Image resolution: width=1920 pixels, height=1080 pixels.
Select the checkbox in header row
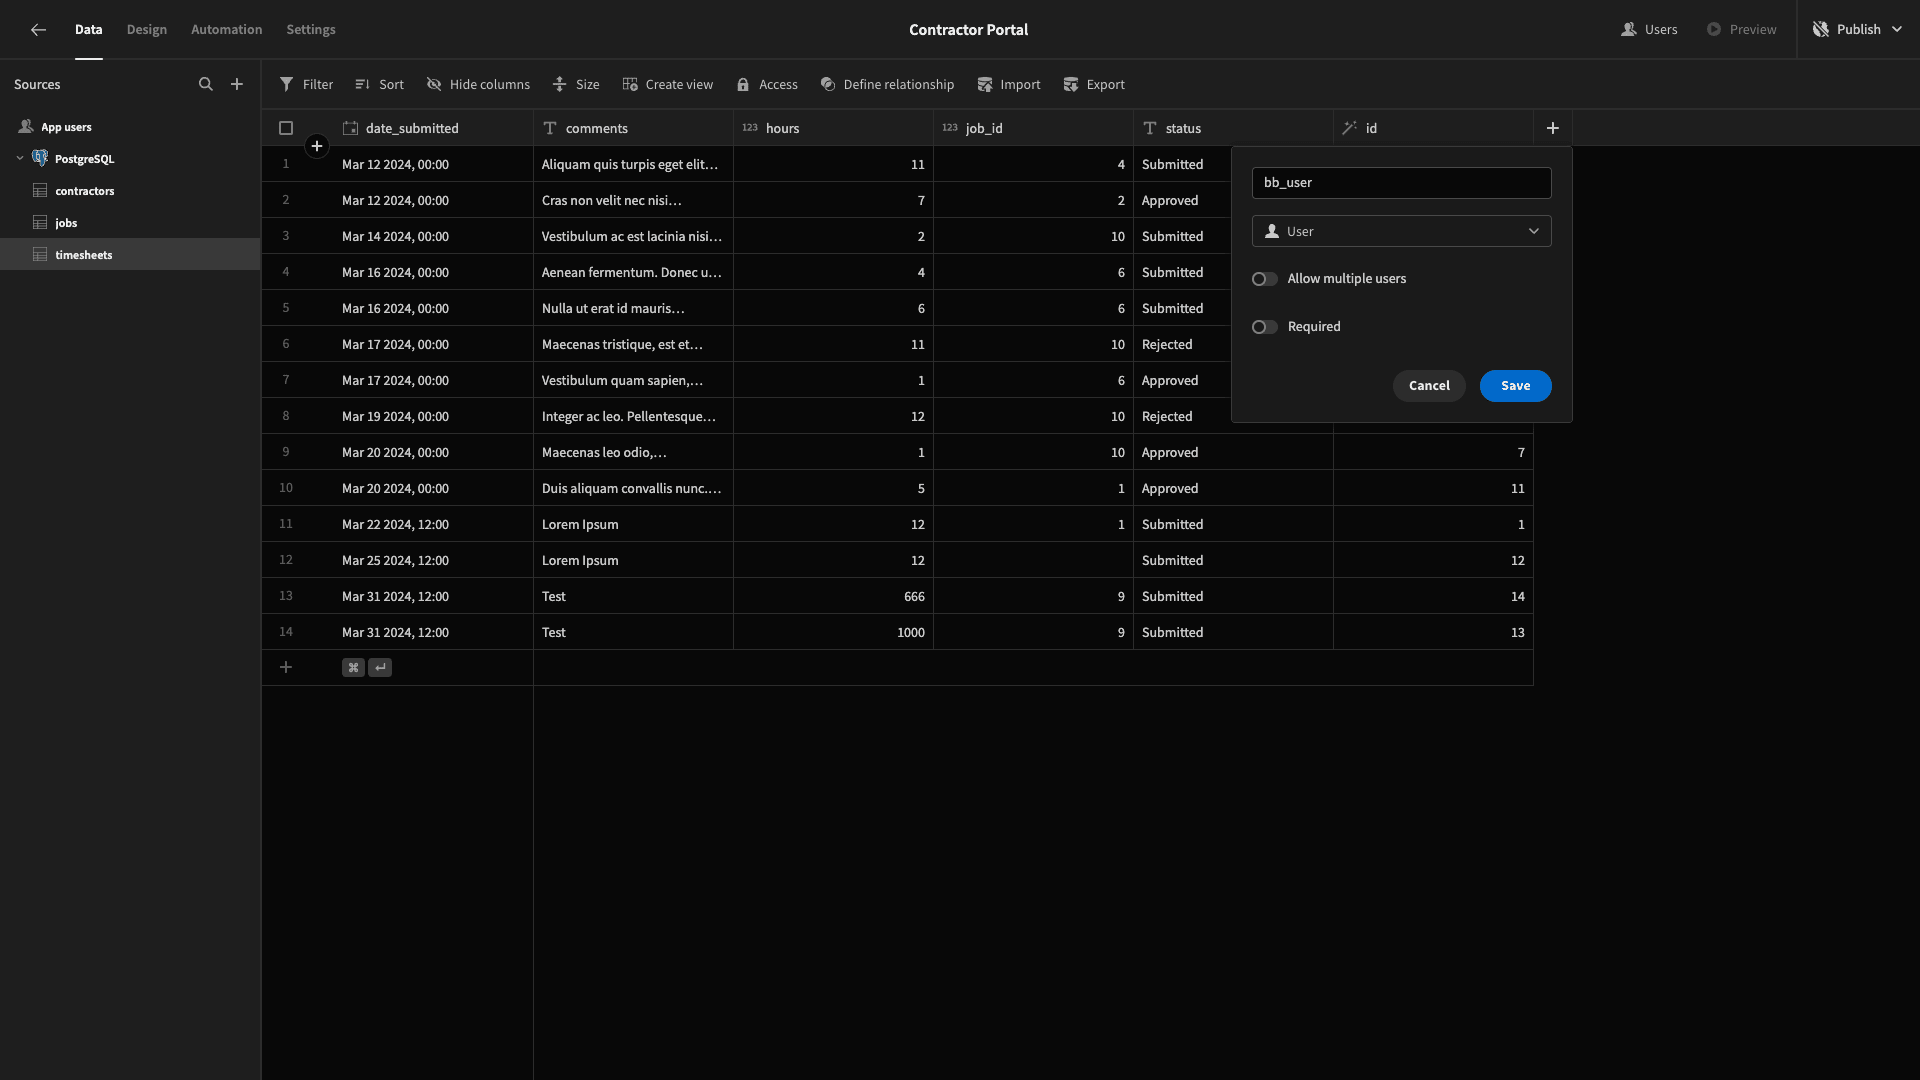coord(286,128)
